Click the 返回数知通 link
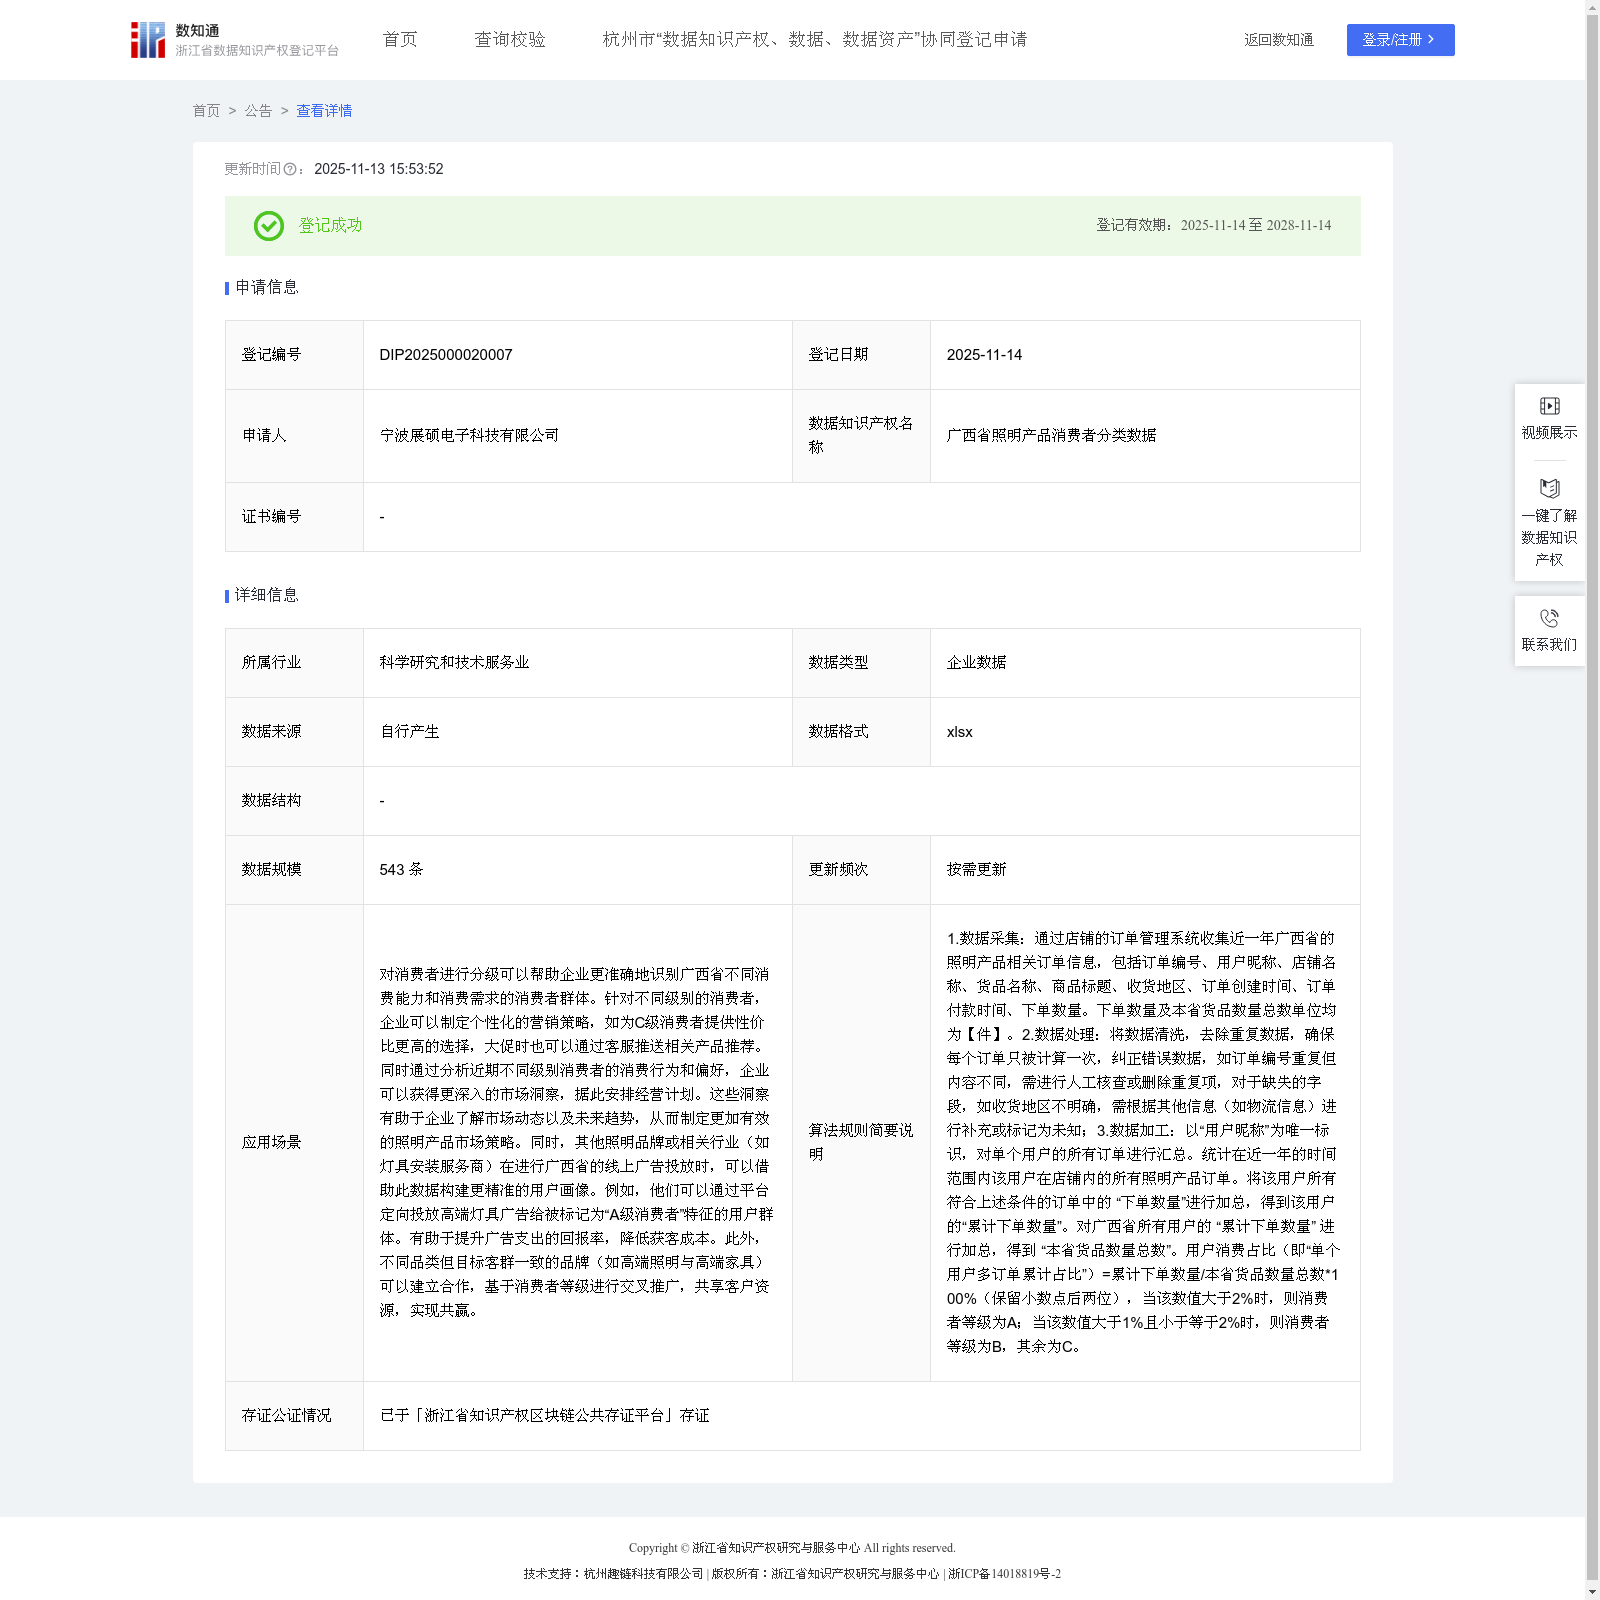Screen dimensions: 1600x1600 click(x=1278, y=40)
